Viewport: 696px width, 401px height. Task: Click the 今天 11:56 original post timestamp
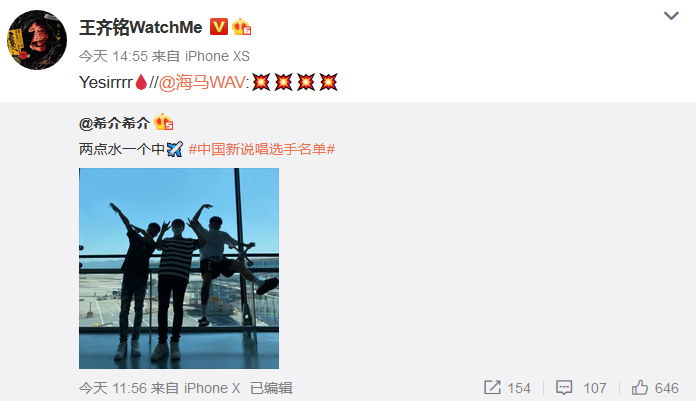(x=113, y=388)
